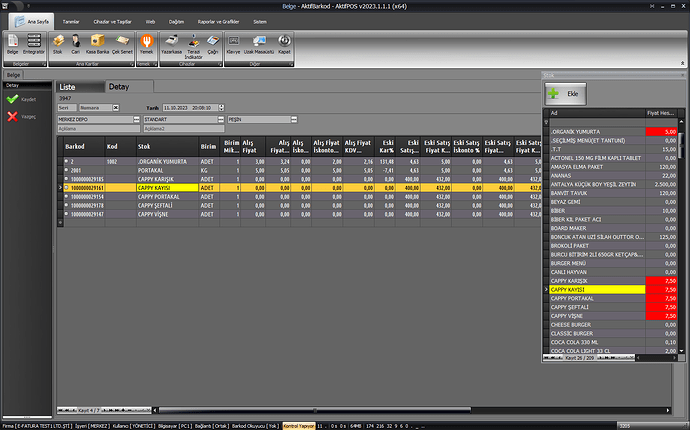Click the green Kaydet checkmark

13,99
